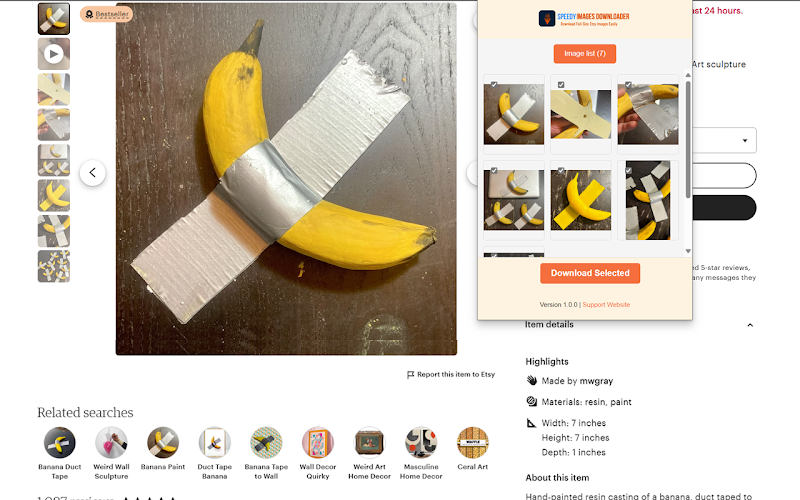The height and width of the screenshot is (500, 800).
Task: Open Banana Duct Tape related search icon
Action: coord(60,442)
